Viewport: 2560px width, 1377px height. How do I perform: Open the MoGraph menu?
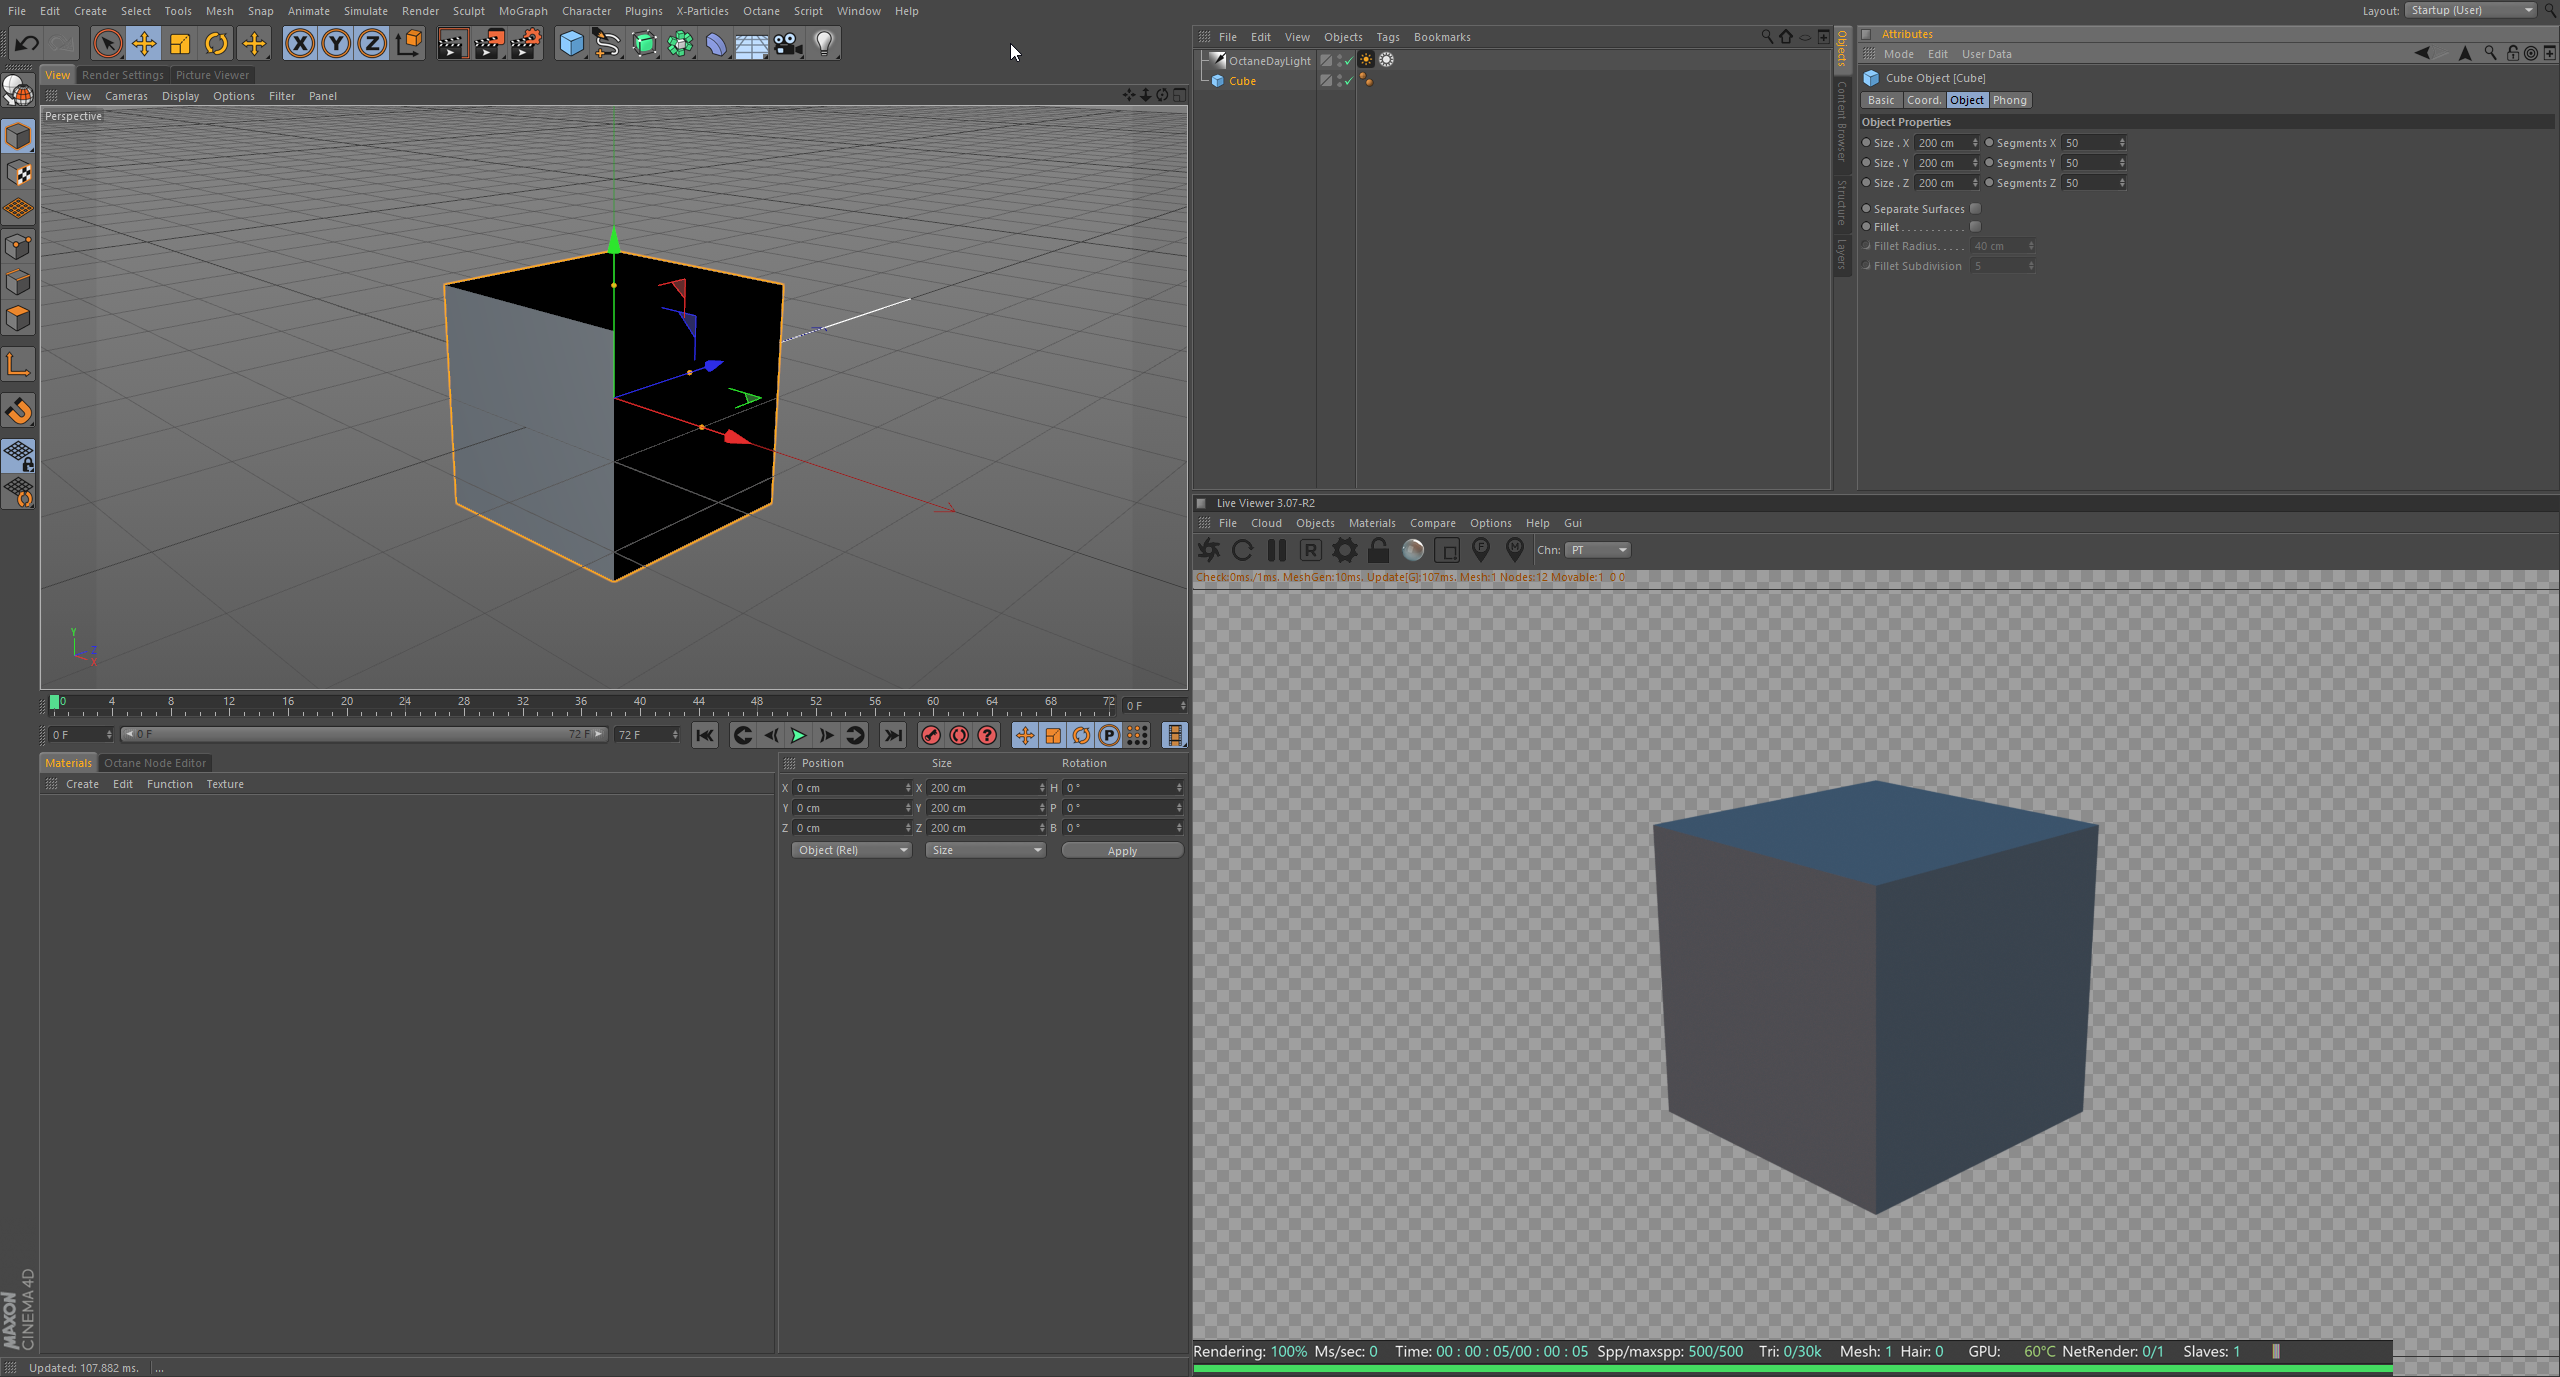click(x=523, y=11)
